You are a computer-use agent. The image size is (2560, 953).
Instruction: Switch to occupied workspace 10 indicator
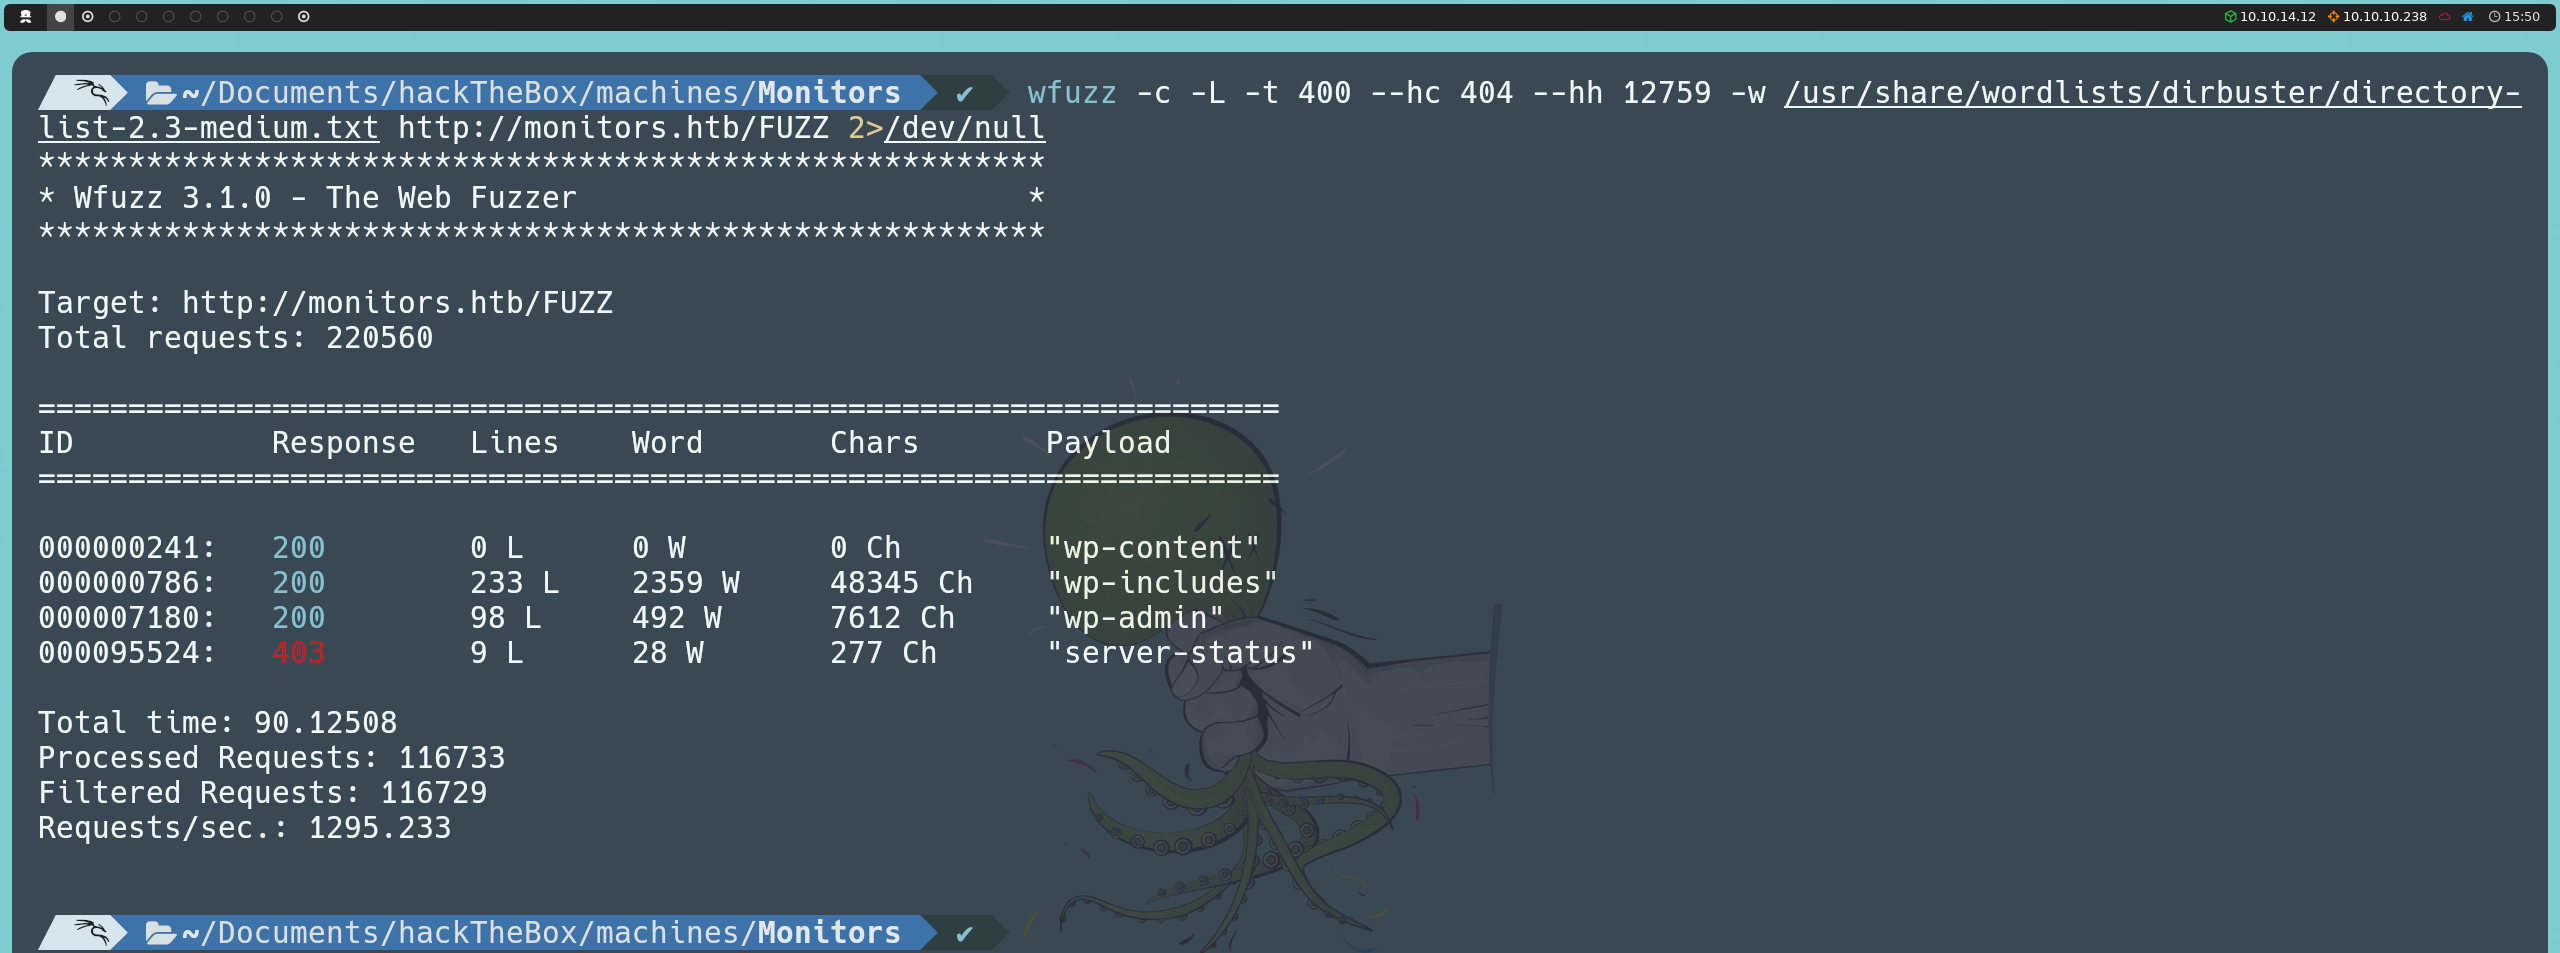tap(304, 17)
